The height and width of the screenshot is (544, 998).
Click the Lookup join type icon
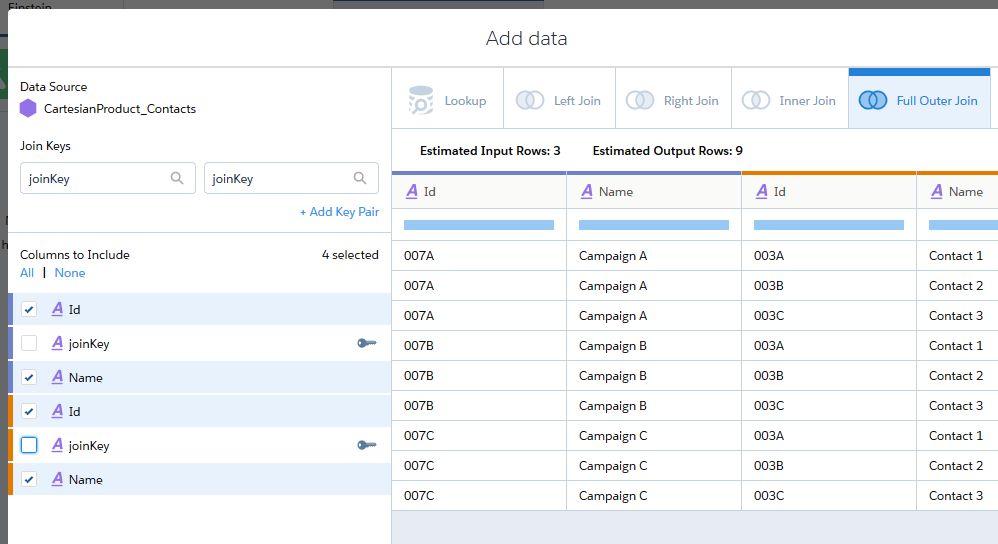[x=421, y=100]
